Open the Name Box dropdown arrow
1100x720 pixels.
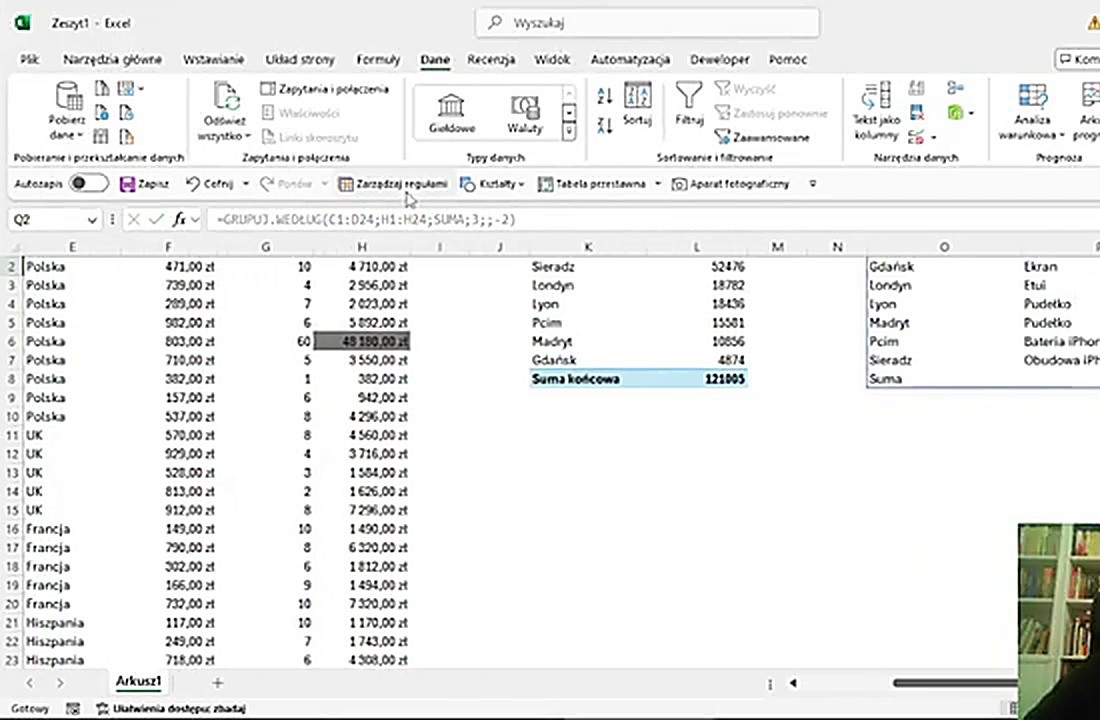click(x=93, y=220)
